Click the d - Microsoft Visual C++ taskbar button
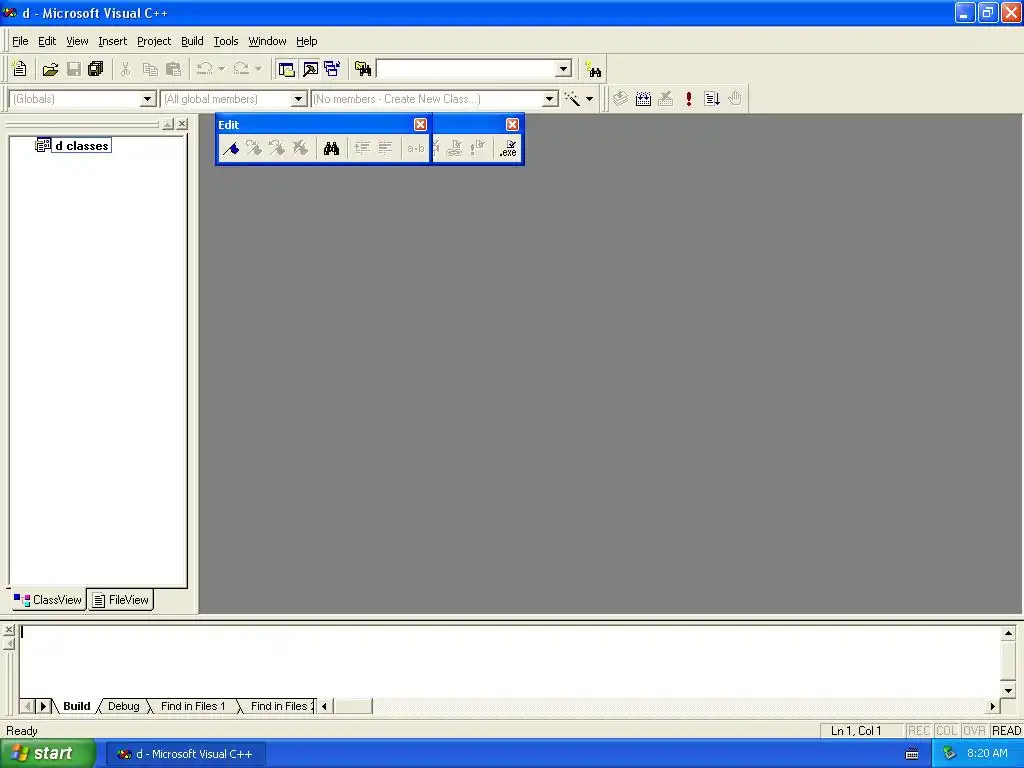The width and height of the screenshot is (1024, 768). (x=185, y=754)
